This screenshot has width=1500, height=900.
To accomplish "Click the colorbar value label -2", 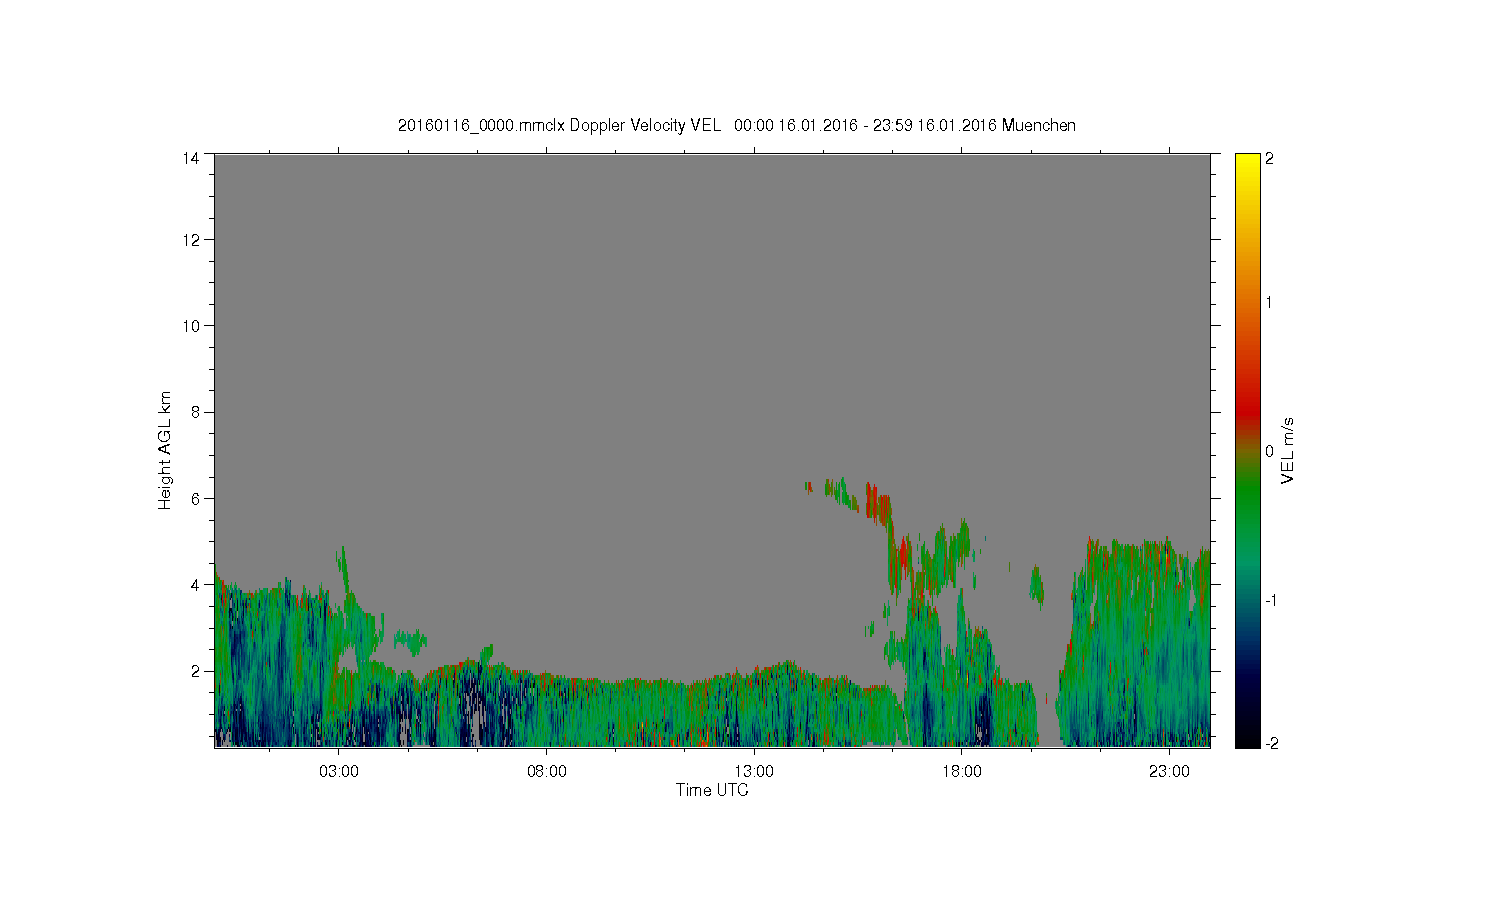I will (1271, 743).
